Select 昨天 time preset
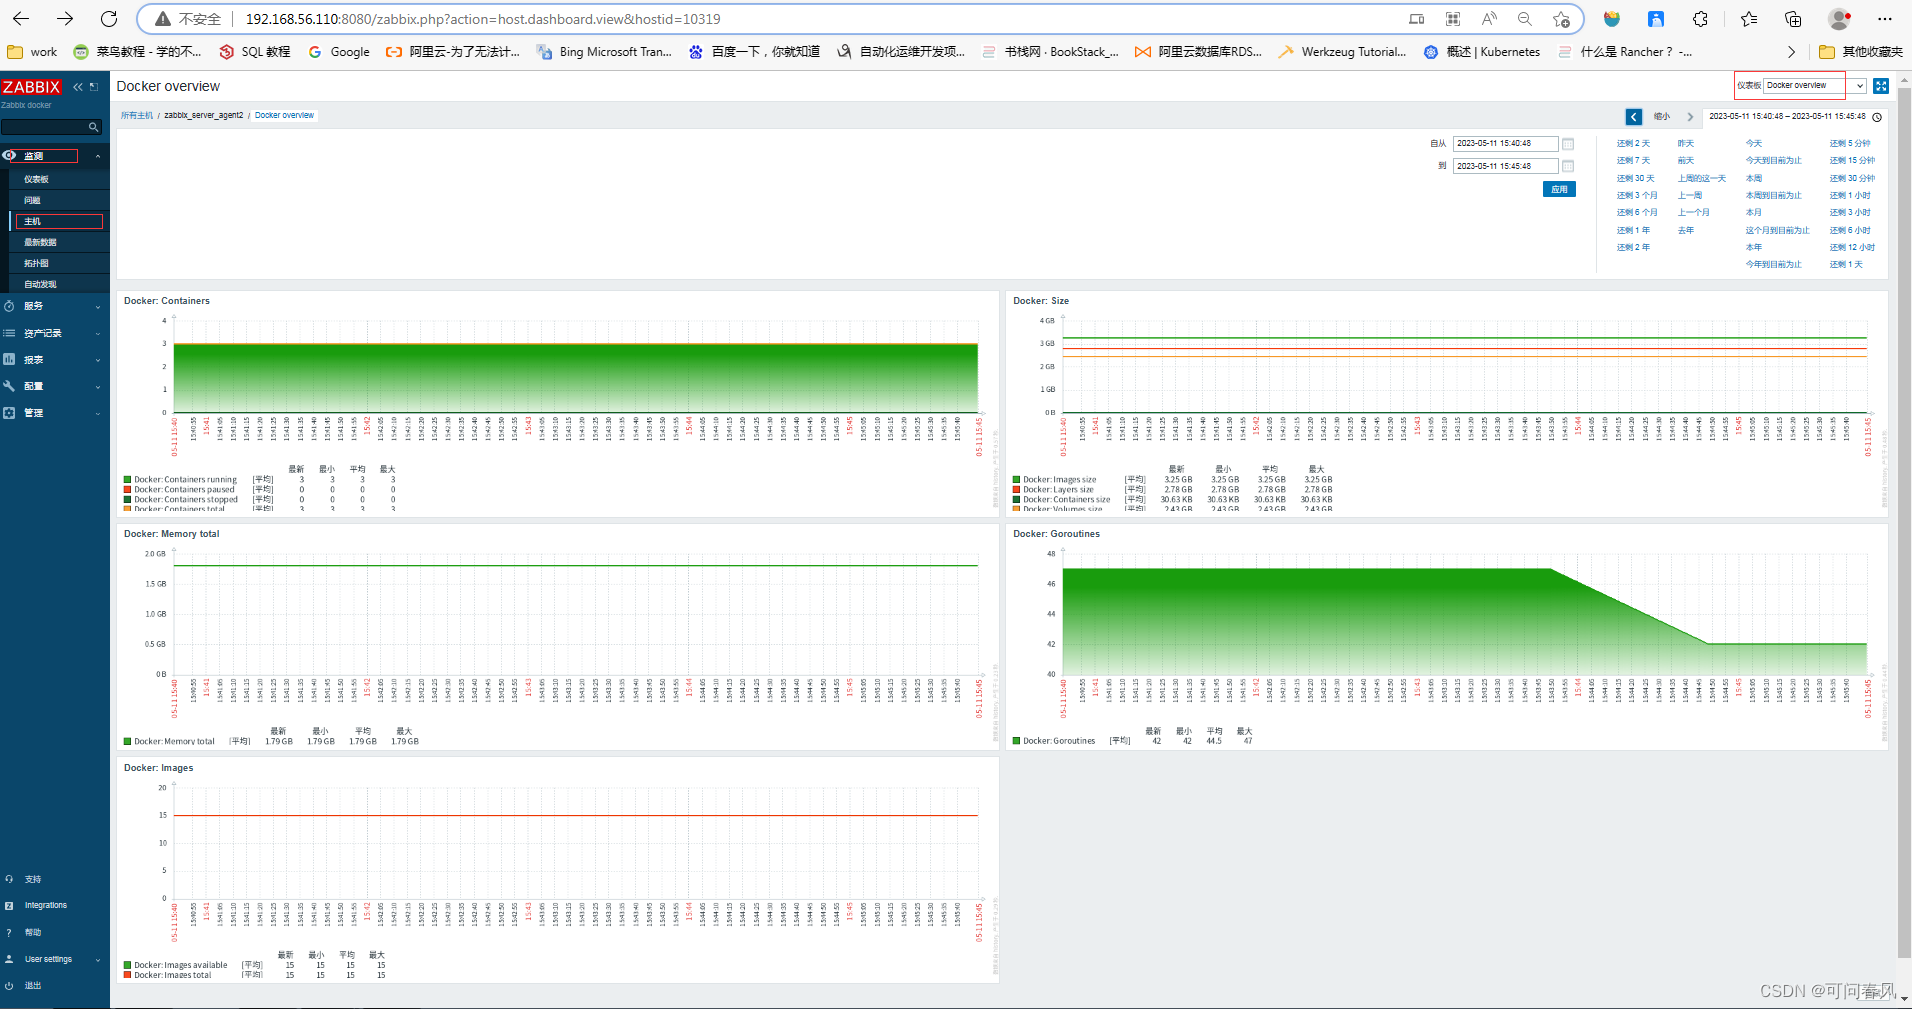Viewport: 1912px width, 1009px height. pos(1686,143)
